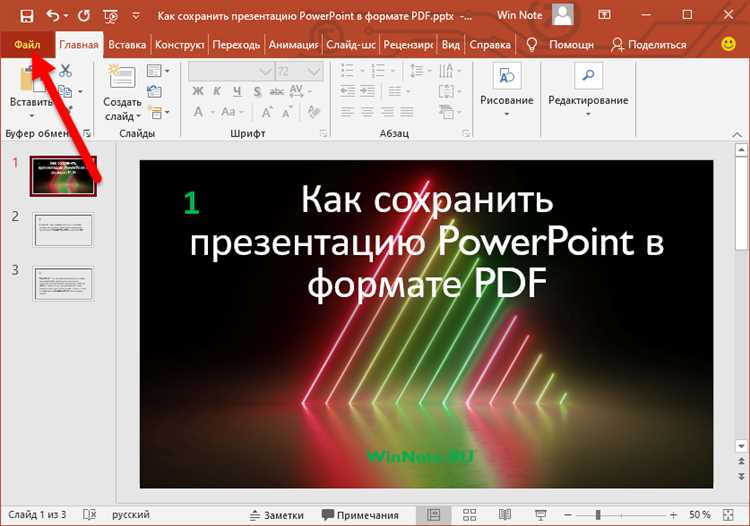
Task: Click the Save icon in quick access toolbar
Action: 27,16
